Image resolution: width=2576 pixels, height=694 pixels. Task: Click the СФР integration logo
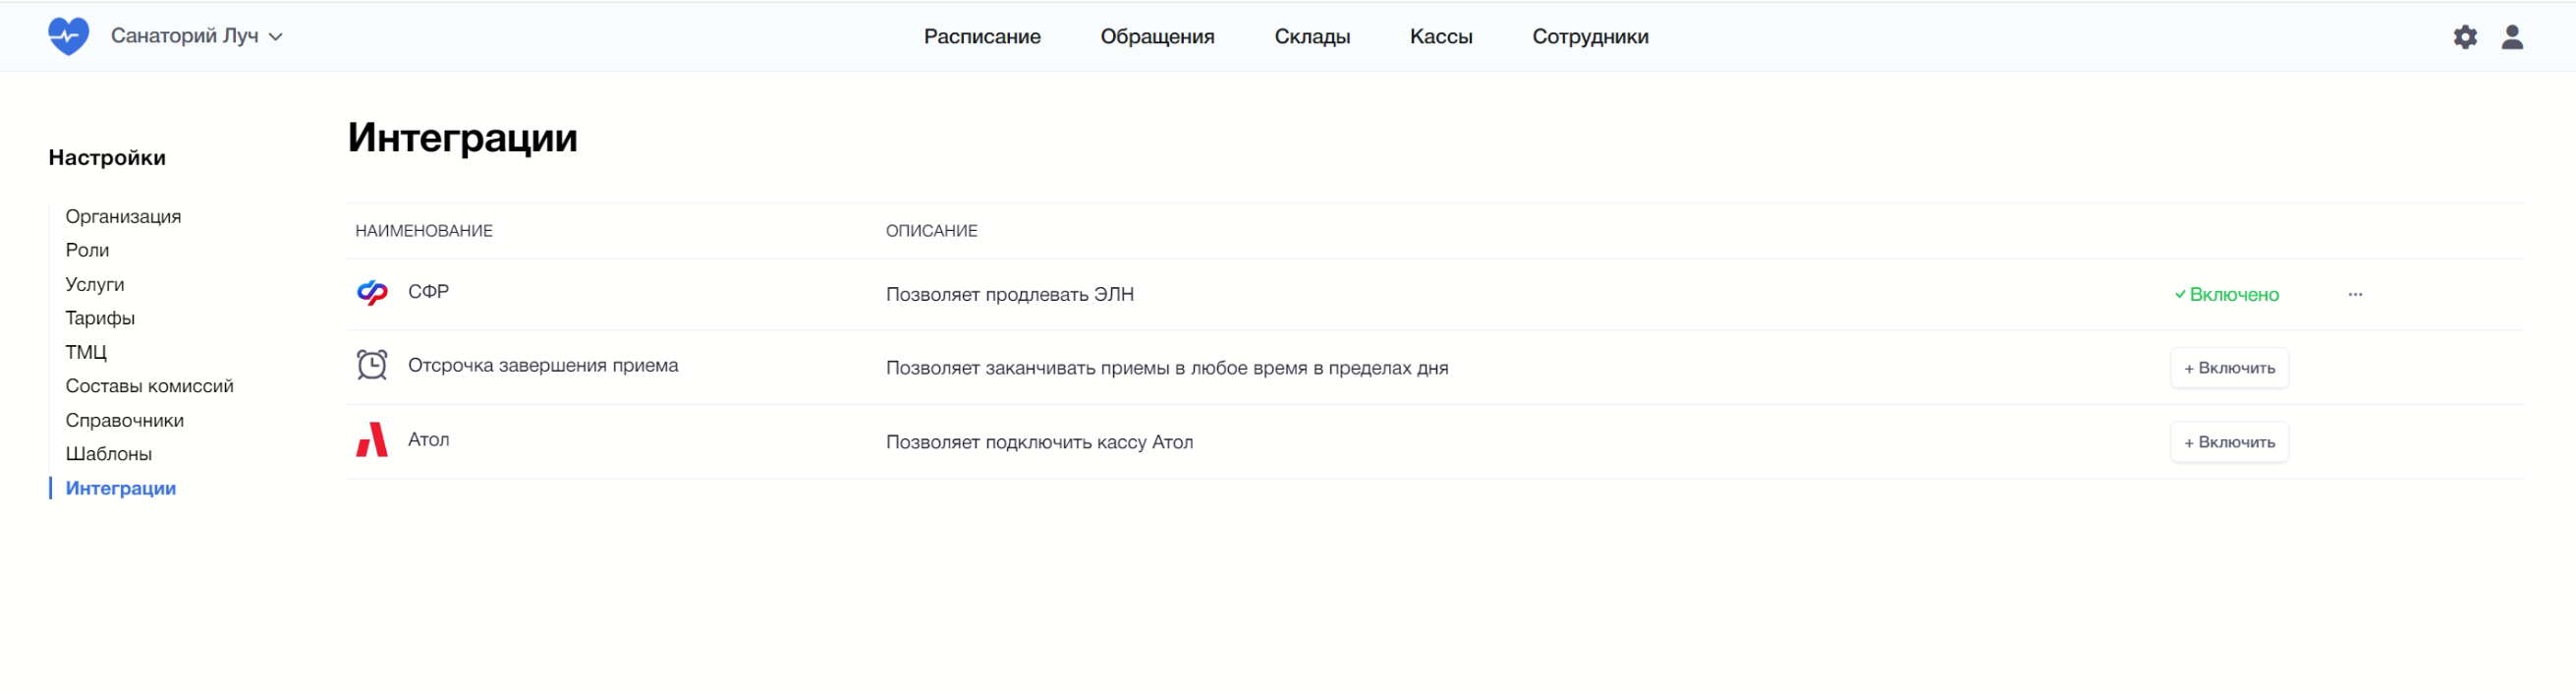372,293
